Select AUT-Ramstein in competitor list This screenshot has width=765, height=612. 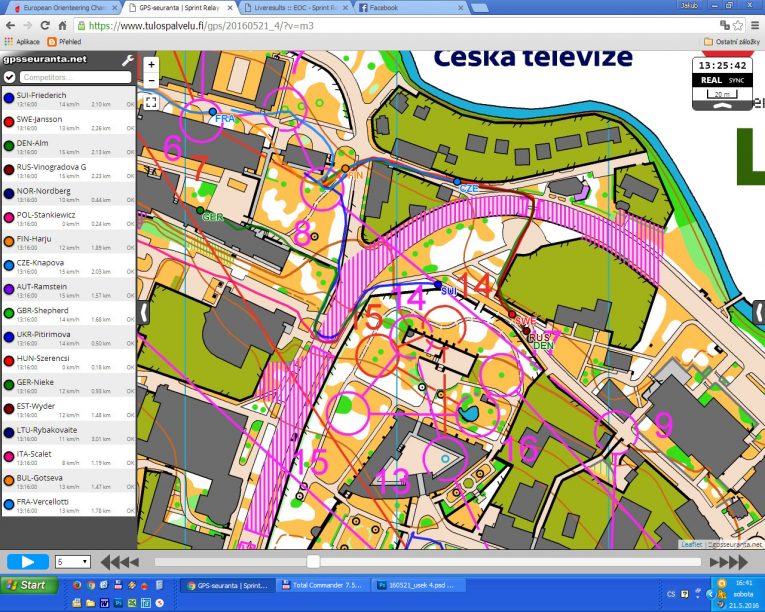tap(68, 289)
